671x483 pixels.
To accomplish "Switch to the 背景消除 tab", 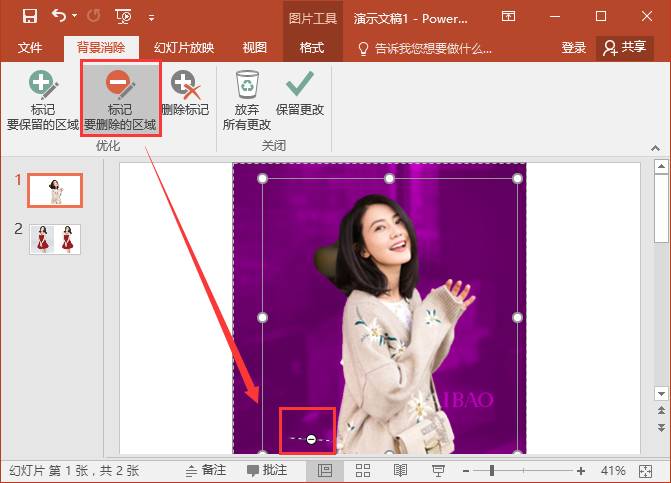I will [x=101, y=47].
